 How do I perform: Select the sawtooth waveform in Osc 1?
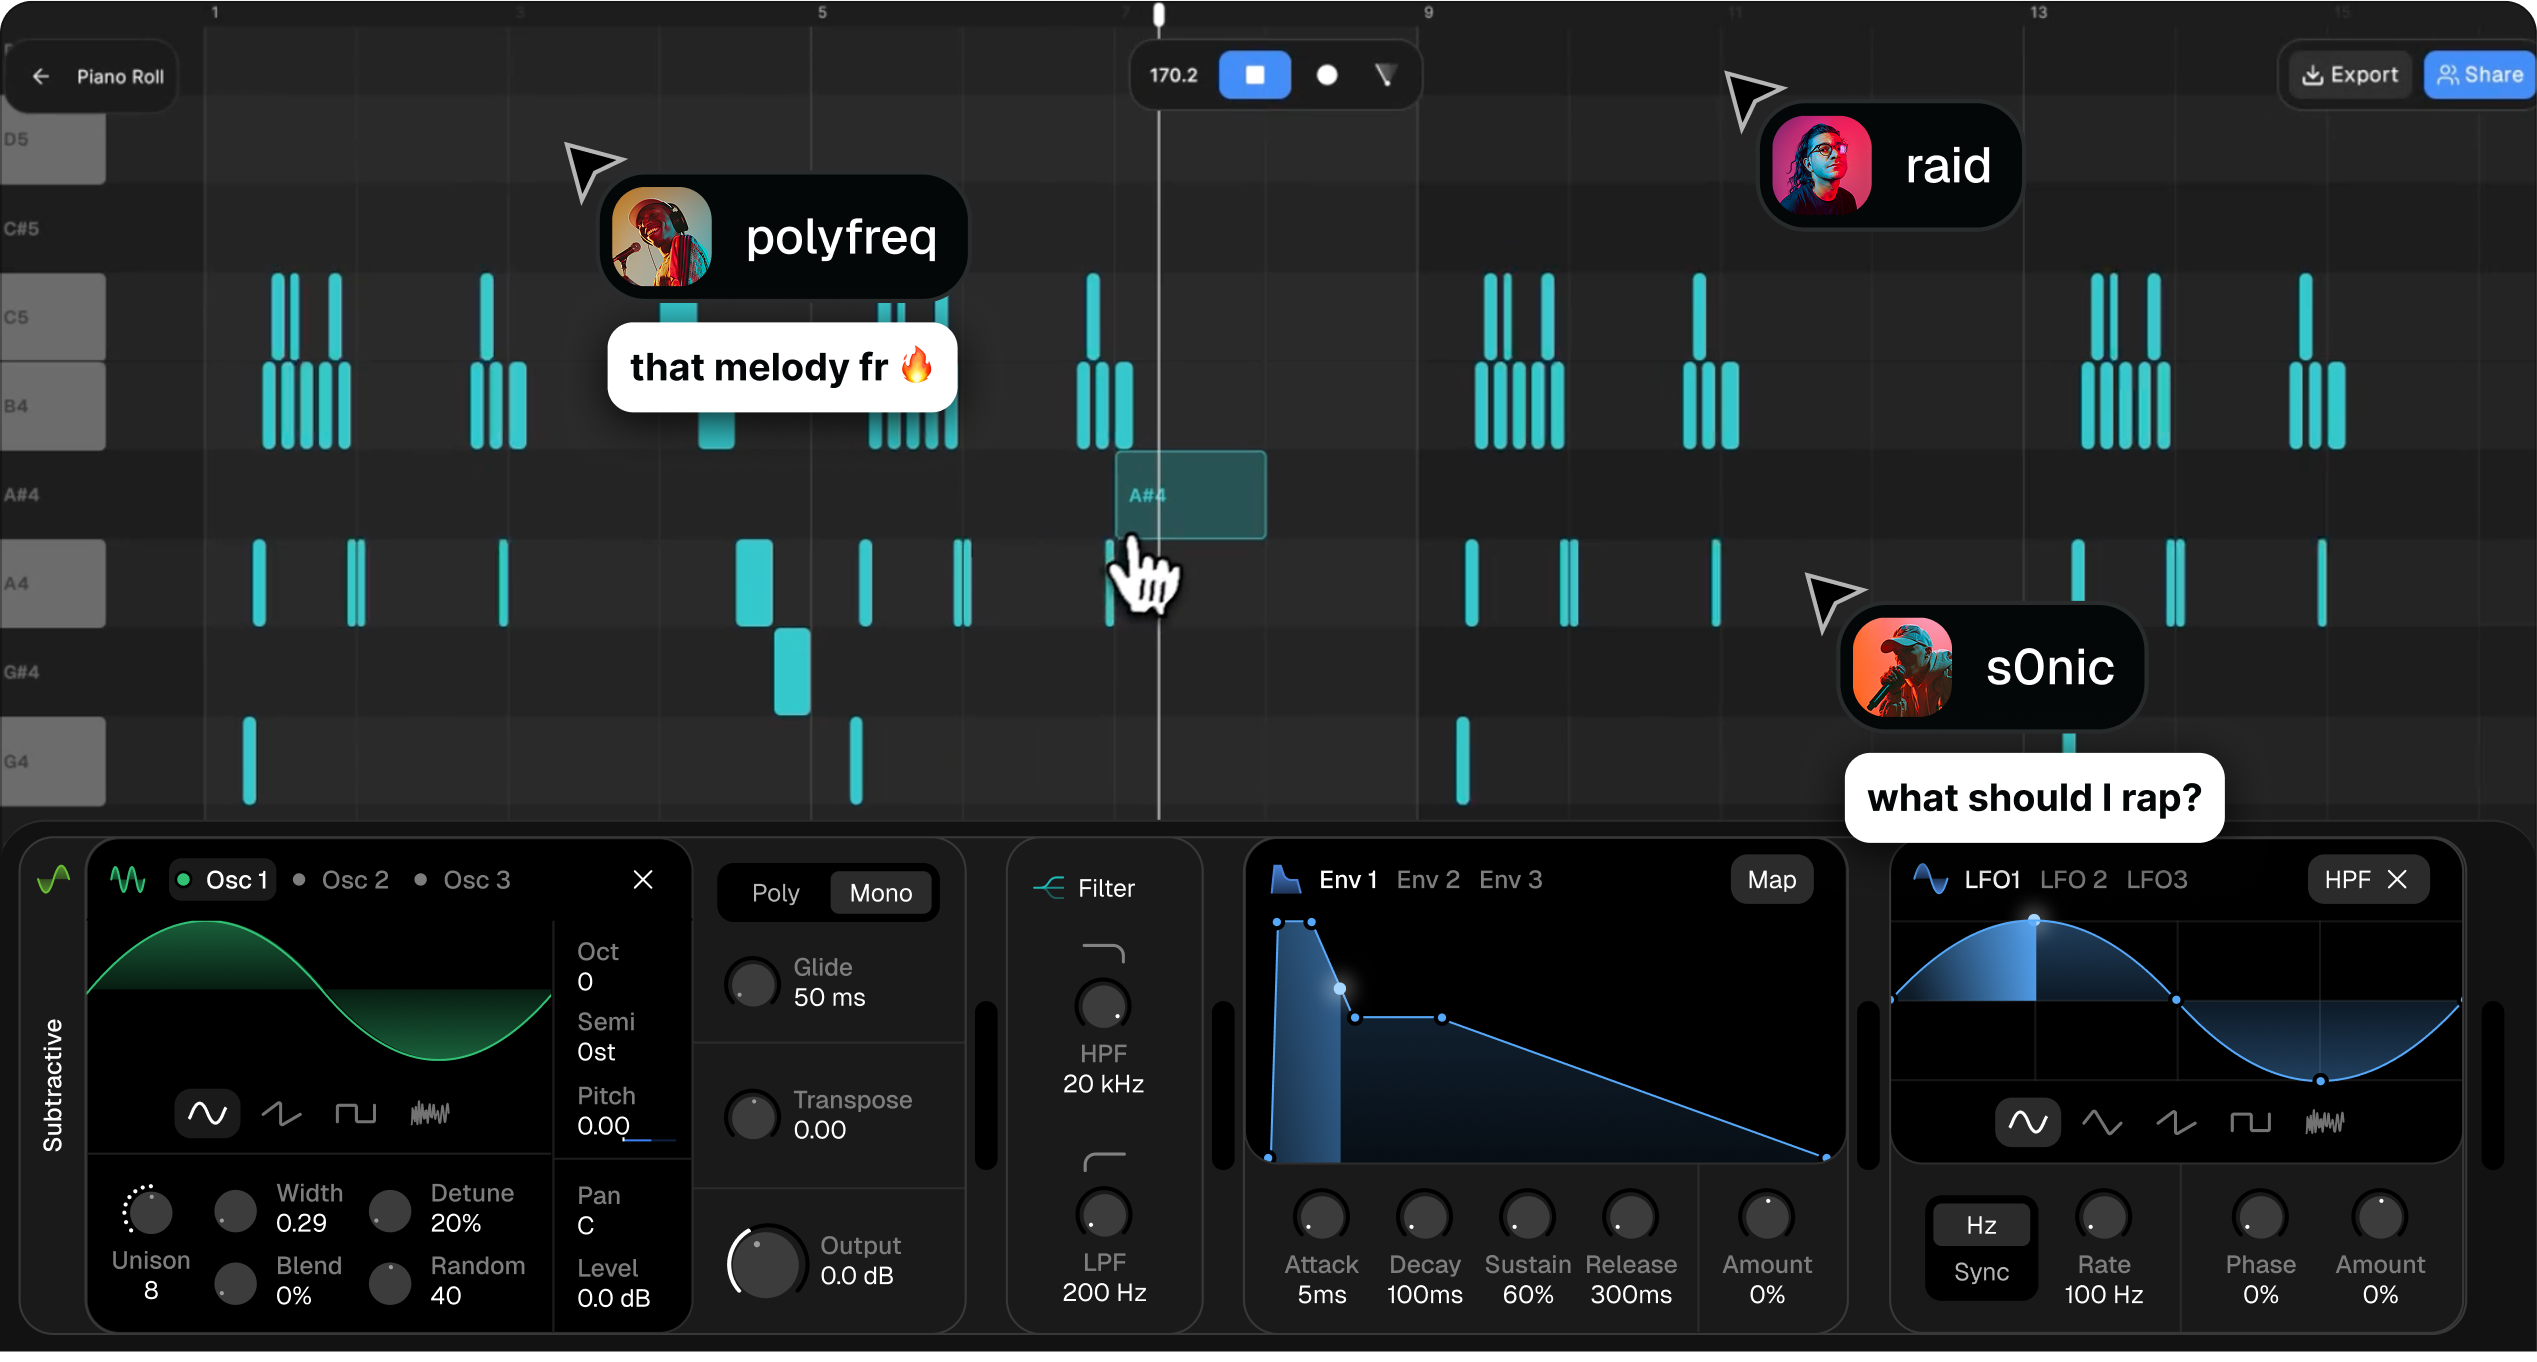[281, 1113]
